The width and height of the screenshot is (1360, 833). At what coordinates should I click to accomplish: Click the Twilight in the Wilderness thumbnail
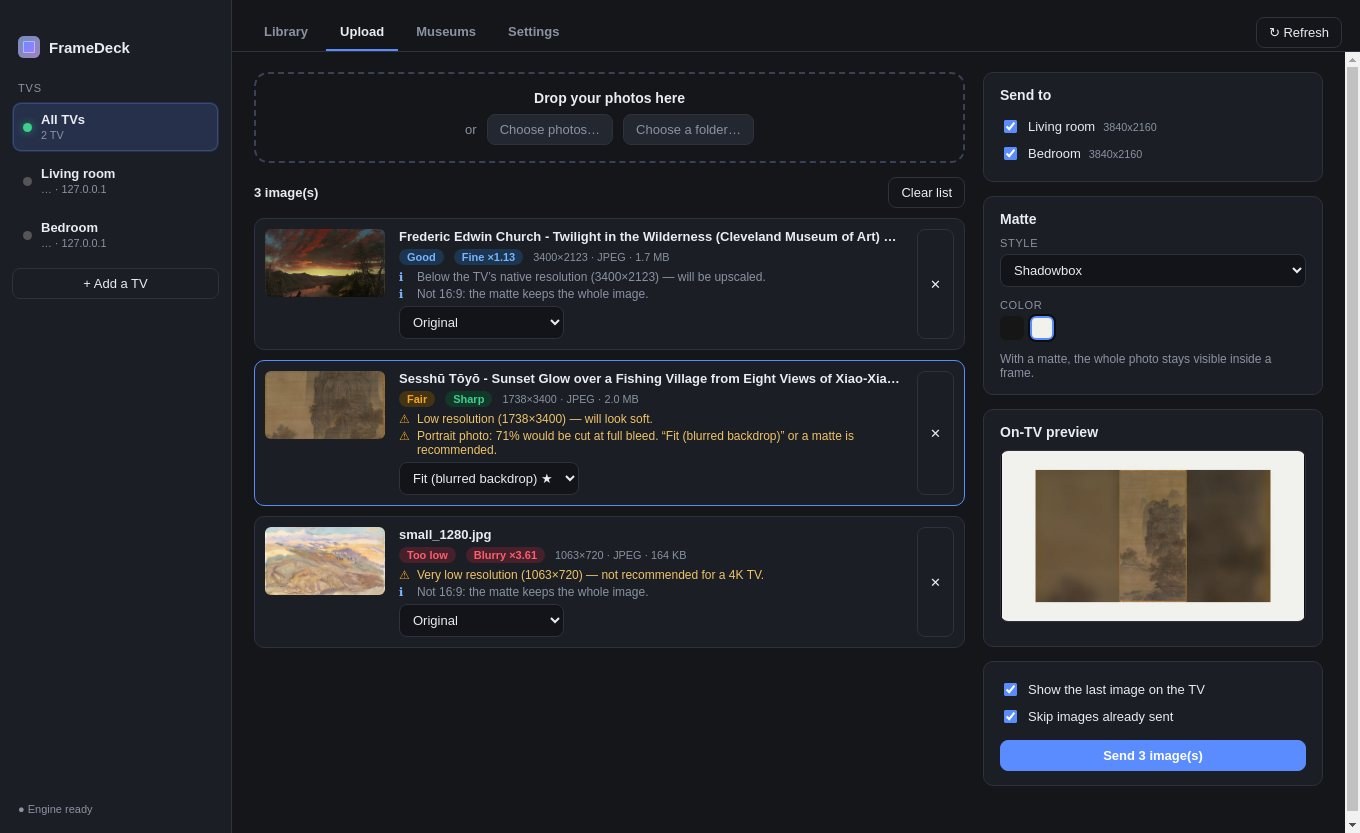coord(325,263)
